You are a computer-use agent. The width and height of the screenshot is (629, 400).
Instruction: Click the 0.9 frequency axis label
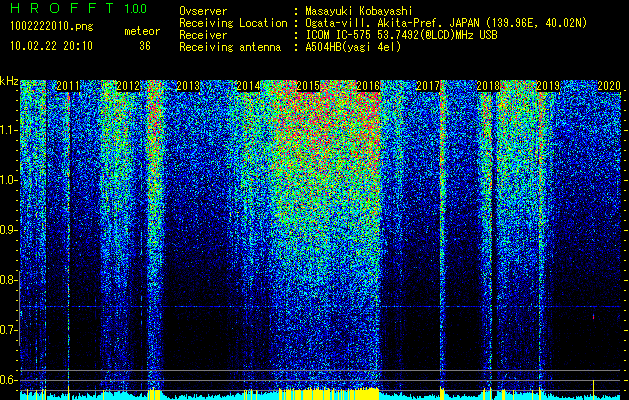[9, 230]
